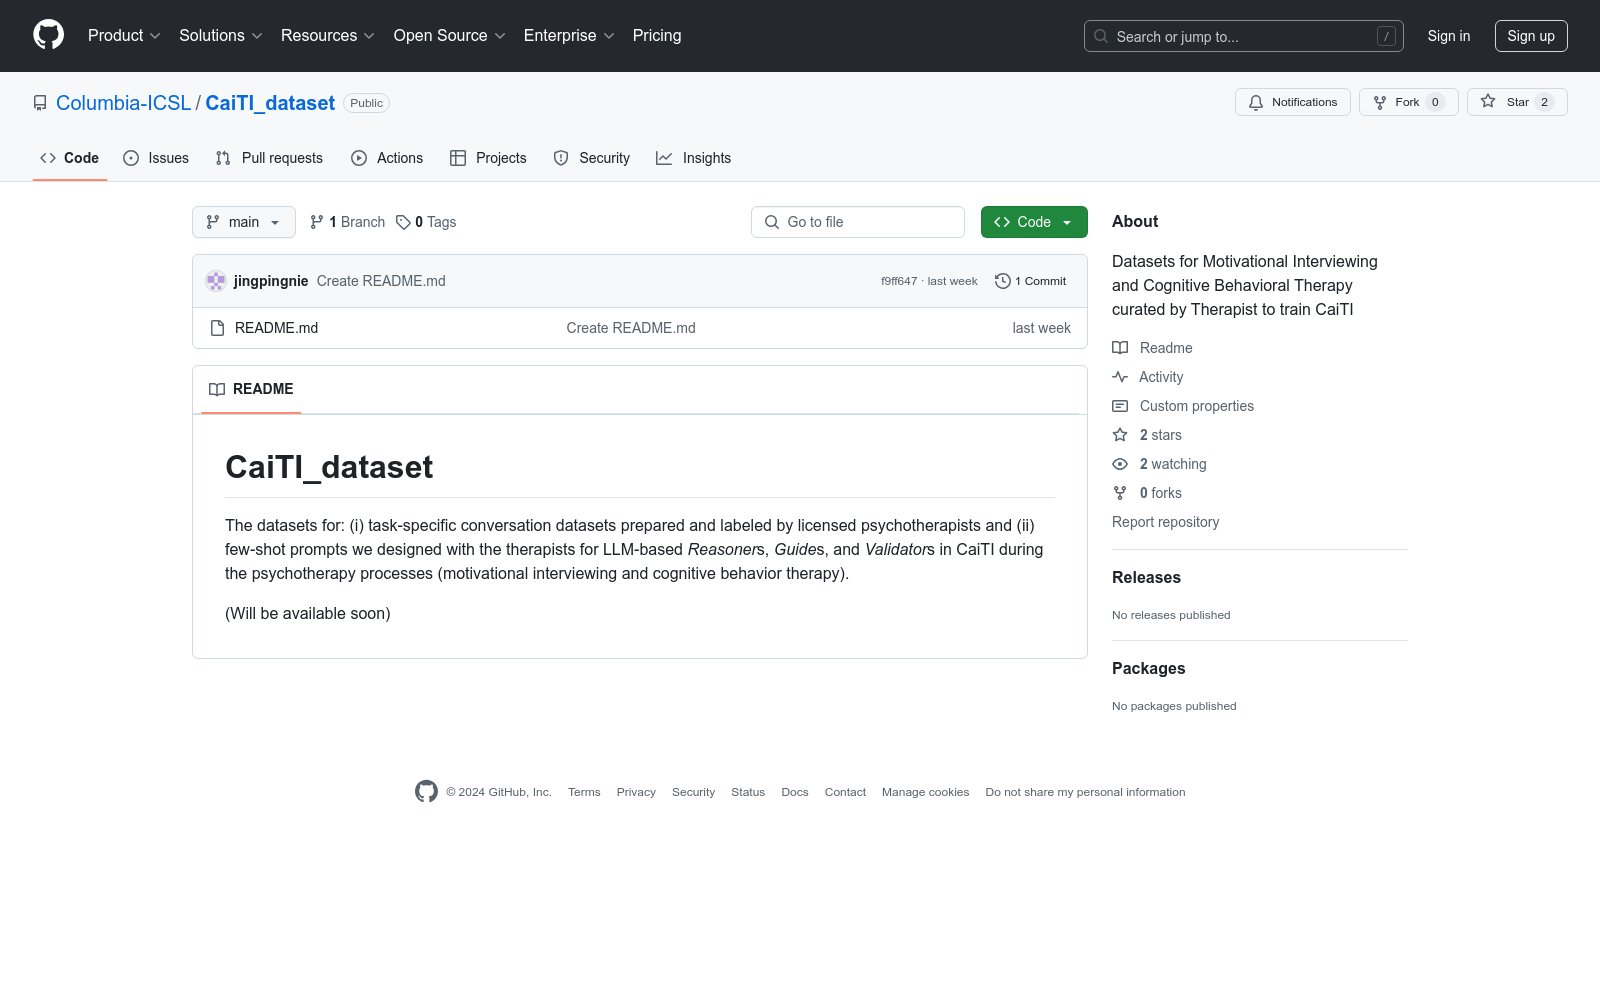Switch to the Code tab
This screenshot has height=1000, width=1600.
(x=69, y=158)
